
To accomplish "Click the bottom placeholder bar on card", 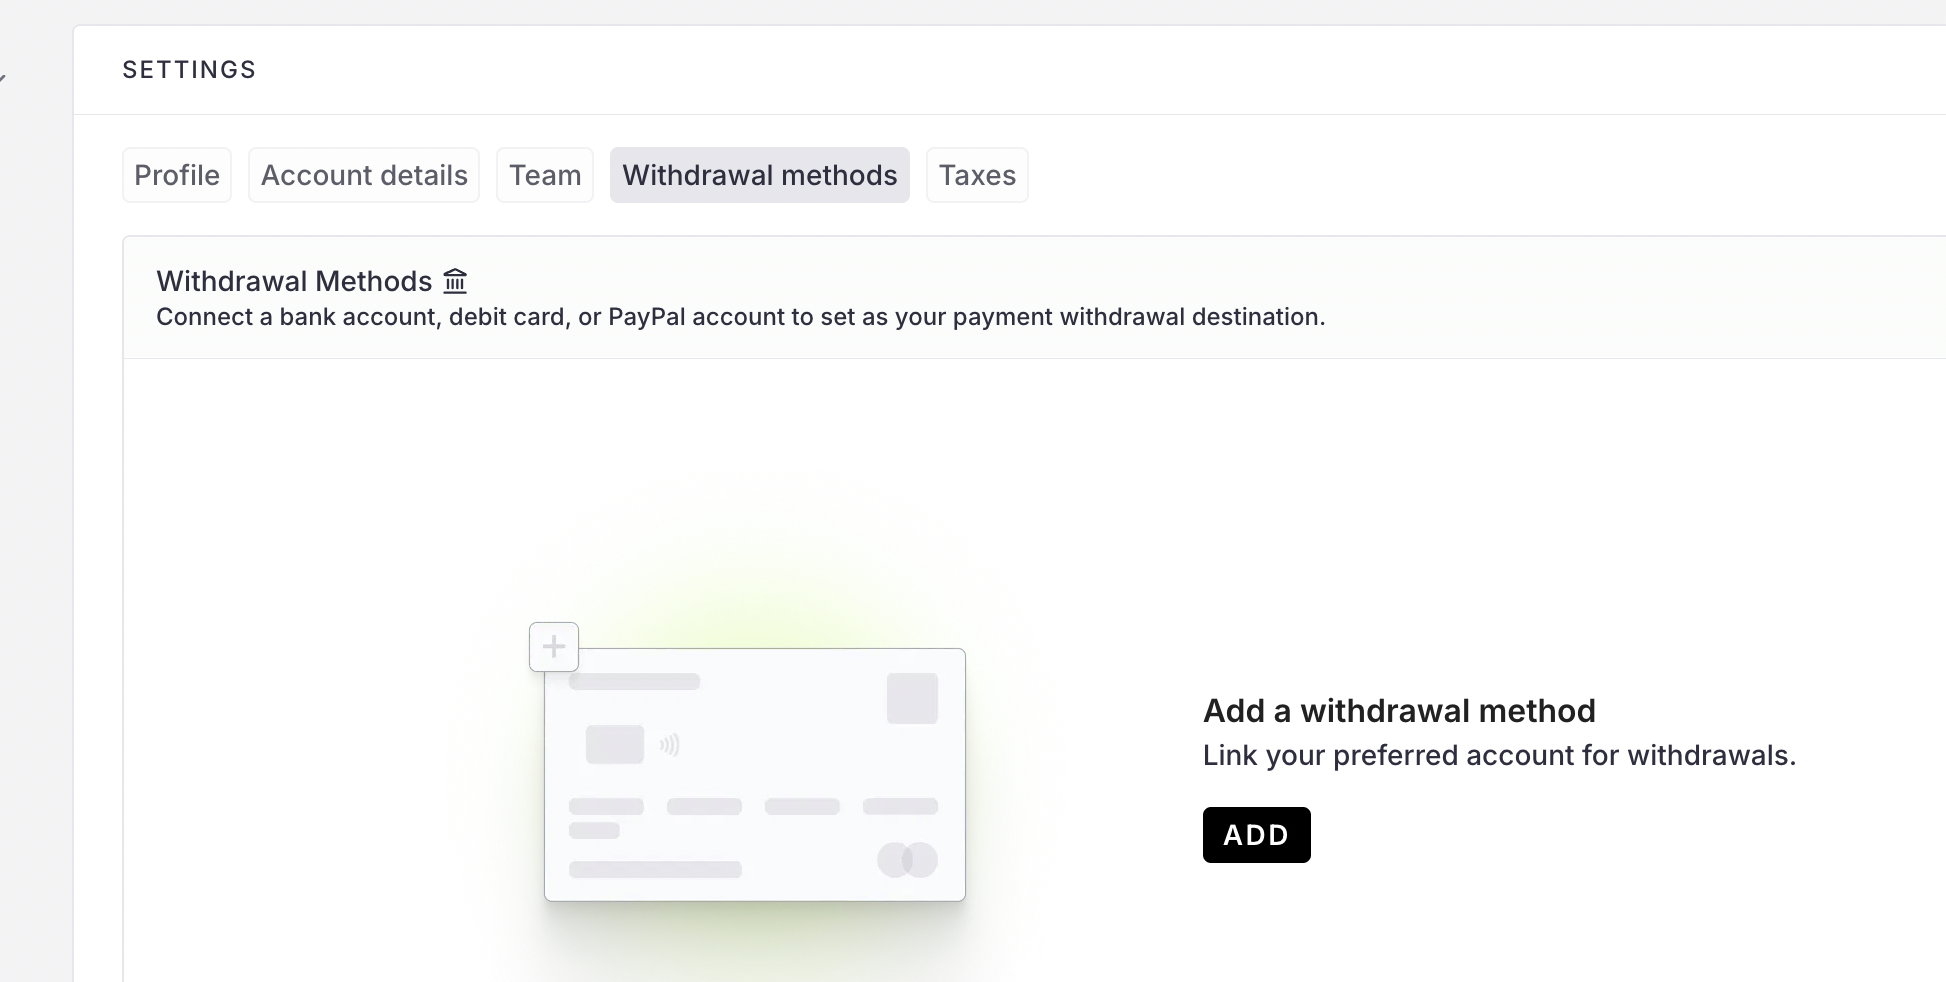I will click(655, 870).
